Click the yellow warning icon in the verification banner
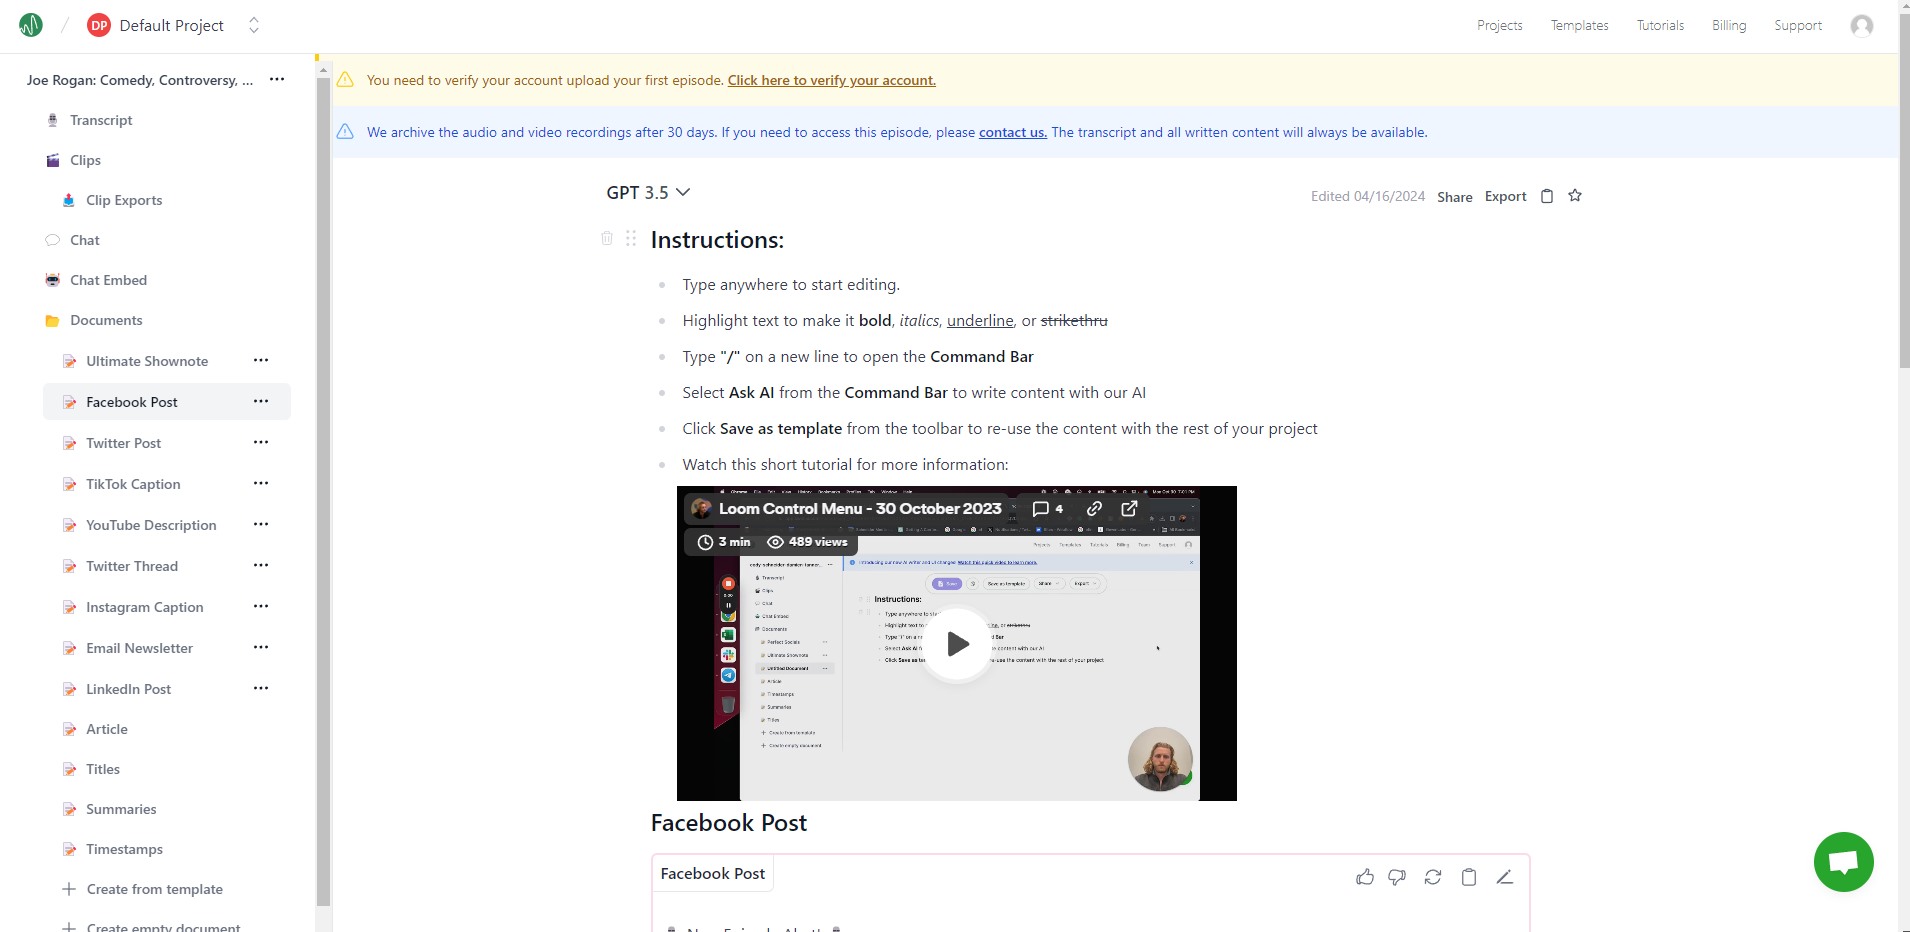This screenshot has width=1910, height=932. coord(345,80)
